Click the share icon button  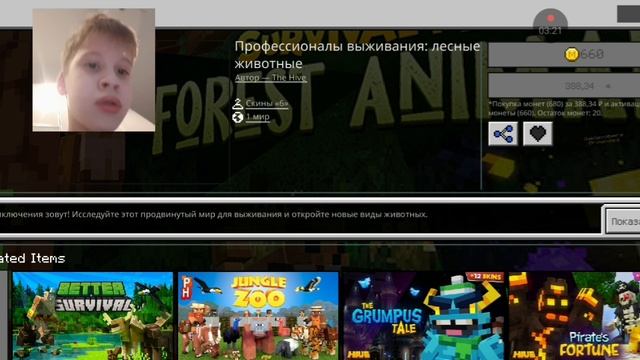pyautogui.click(x=503, y=133)
